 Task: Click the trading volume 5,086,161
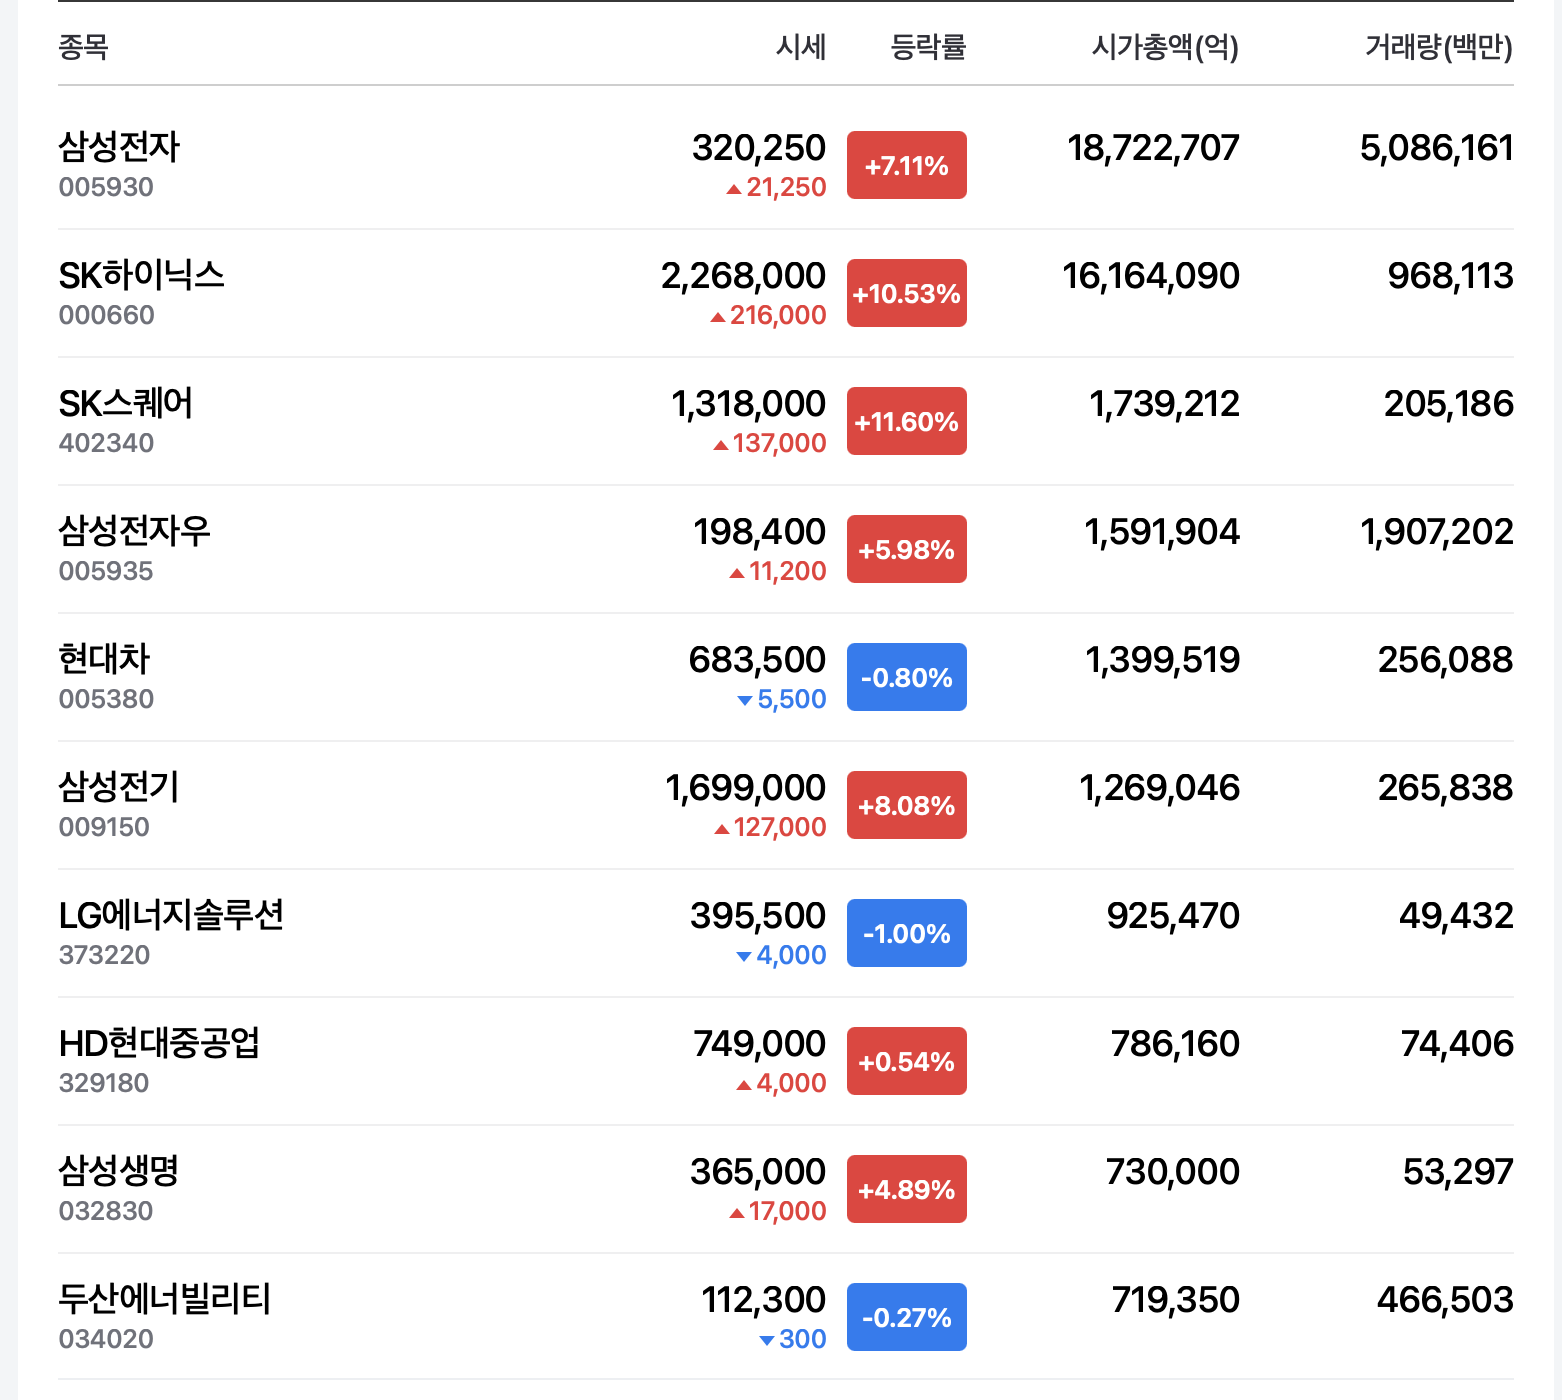click(1437, 148)
